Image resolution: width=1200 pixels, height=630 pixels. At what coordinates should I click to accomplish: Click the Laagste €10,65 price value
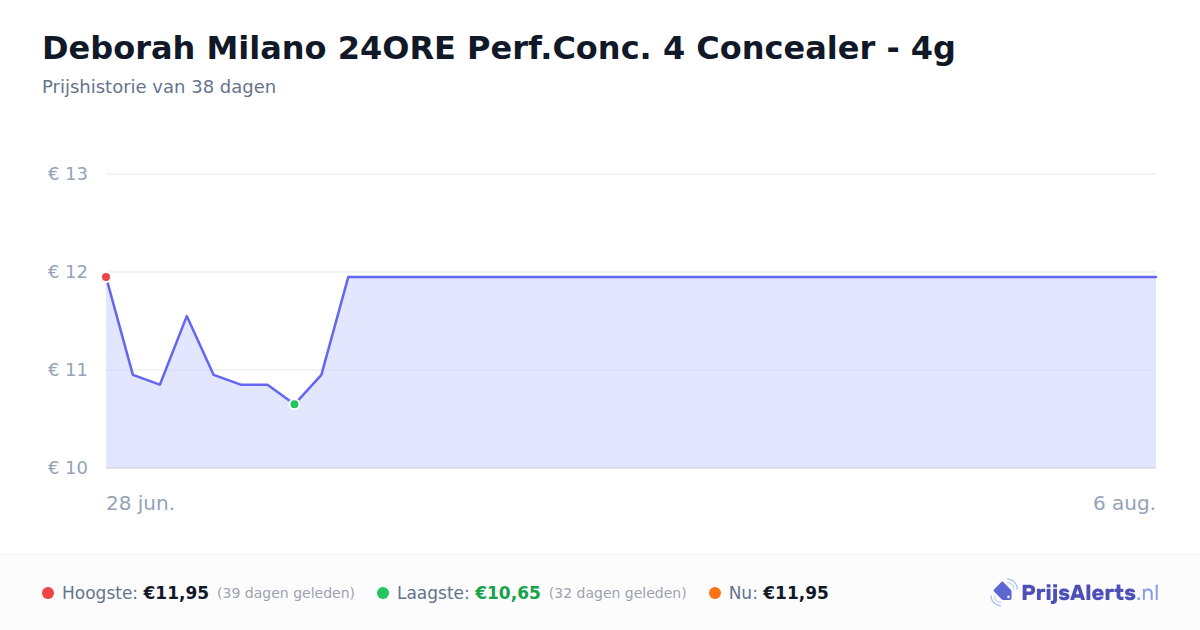click(508, 593)
